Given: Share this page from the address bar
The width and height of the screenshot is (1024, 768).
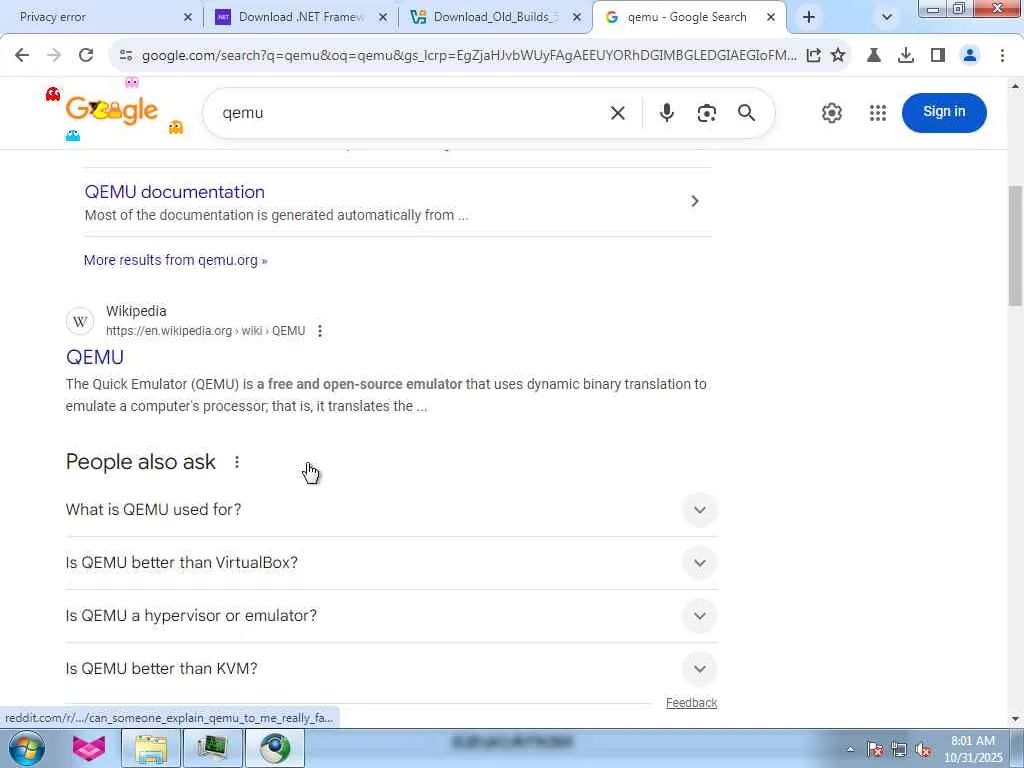Looking at the screenshot, I should (x=813, y=56).
